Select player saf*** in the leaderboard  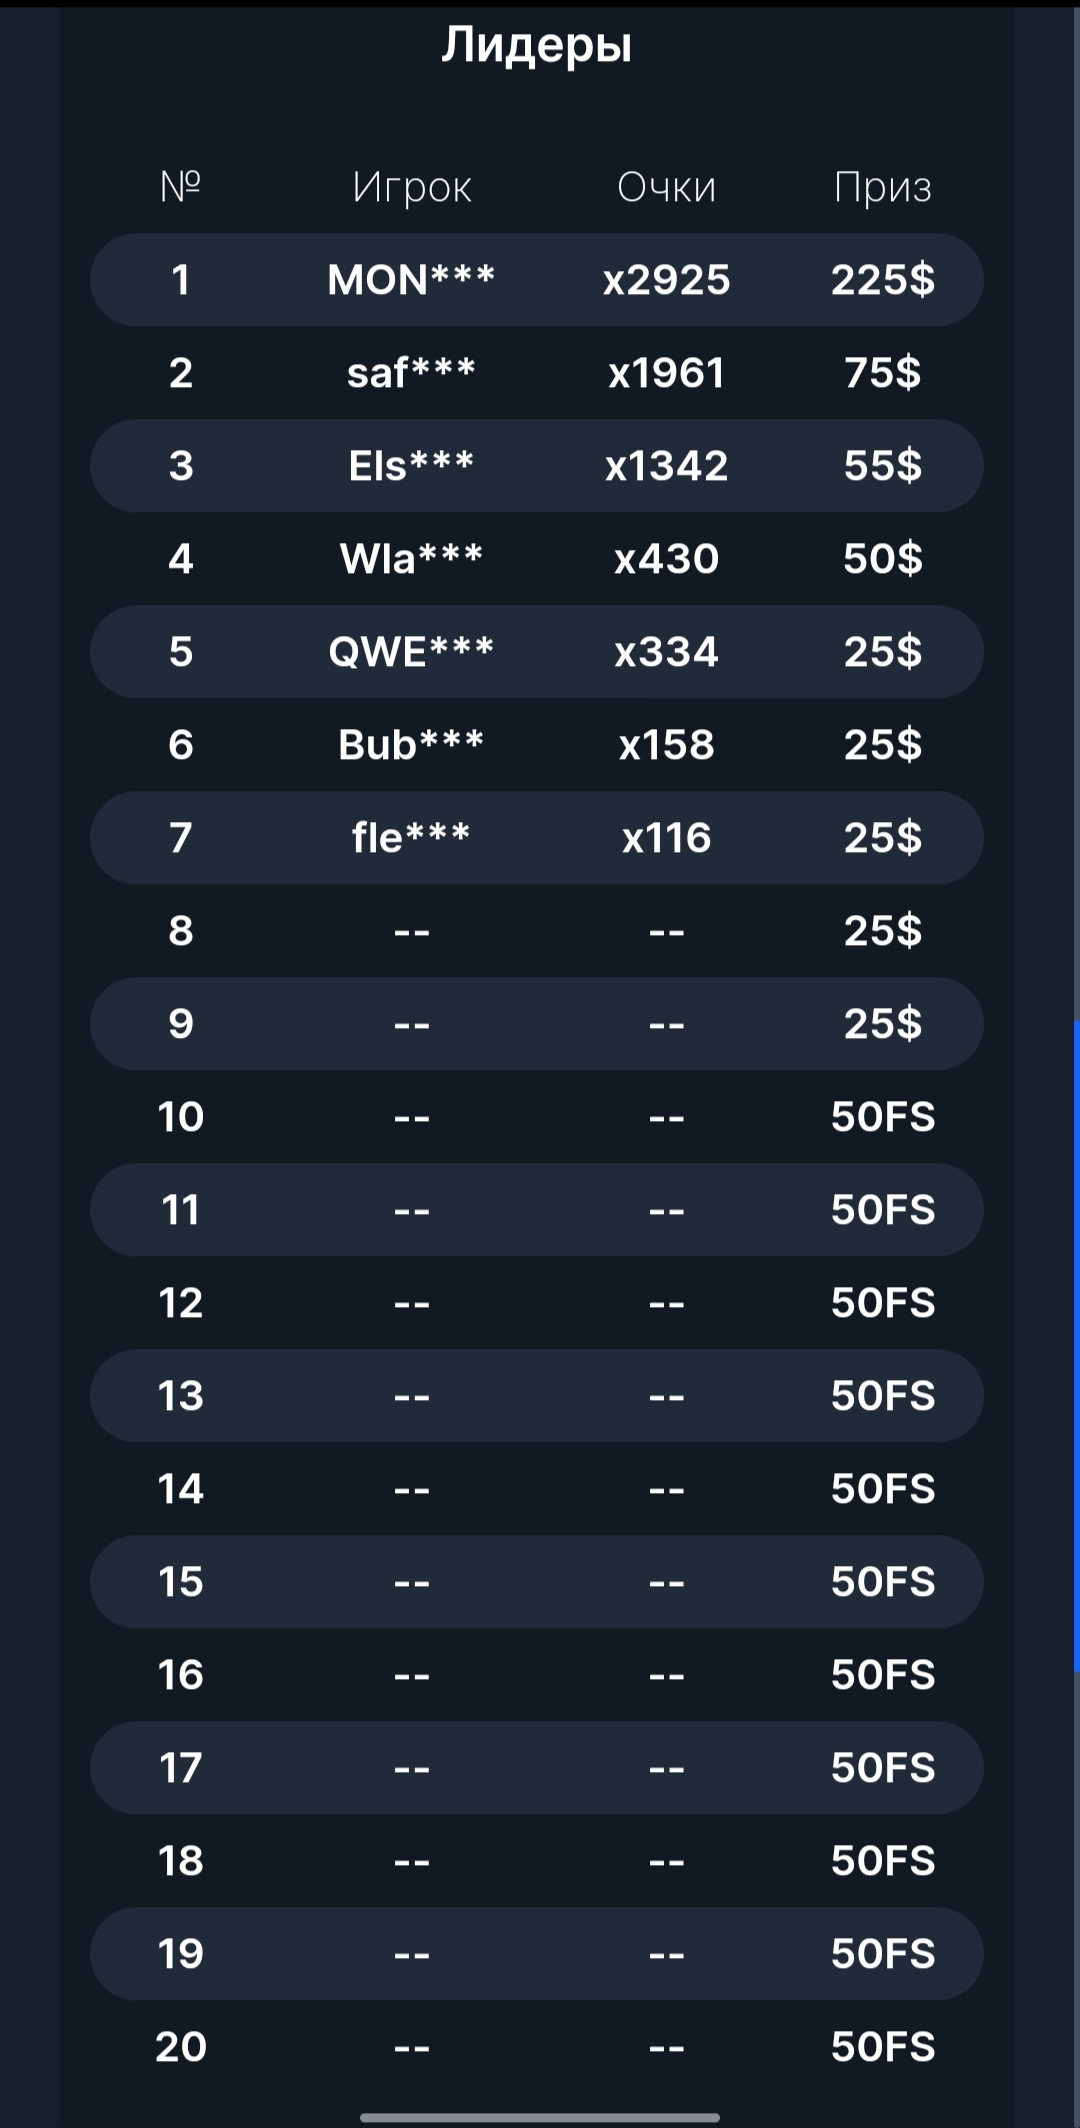pyautogui.click(x=411, y=373)
